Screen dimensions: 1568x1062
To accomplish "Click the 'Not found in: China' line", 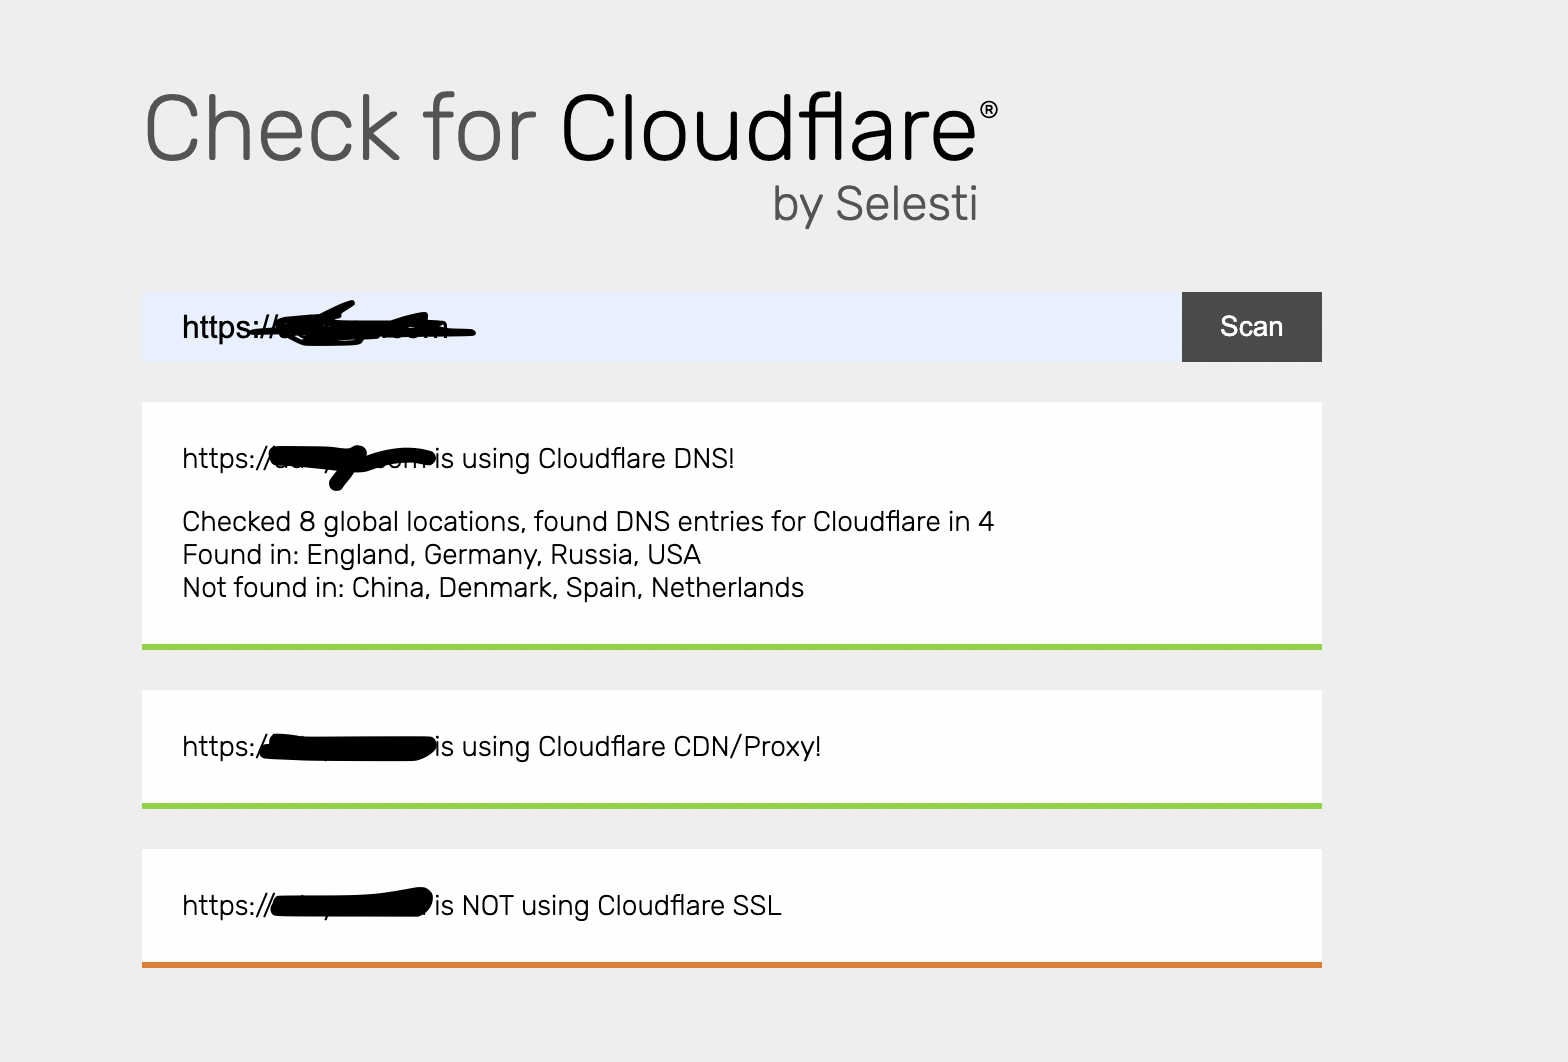I will point(492,588).
